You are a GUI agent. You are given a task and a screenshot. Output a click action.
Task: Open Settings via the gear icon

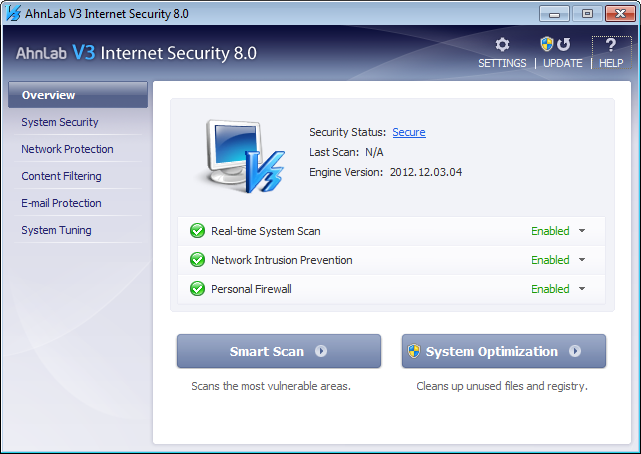click(502, 45)
